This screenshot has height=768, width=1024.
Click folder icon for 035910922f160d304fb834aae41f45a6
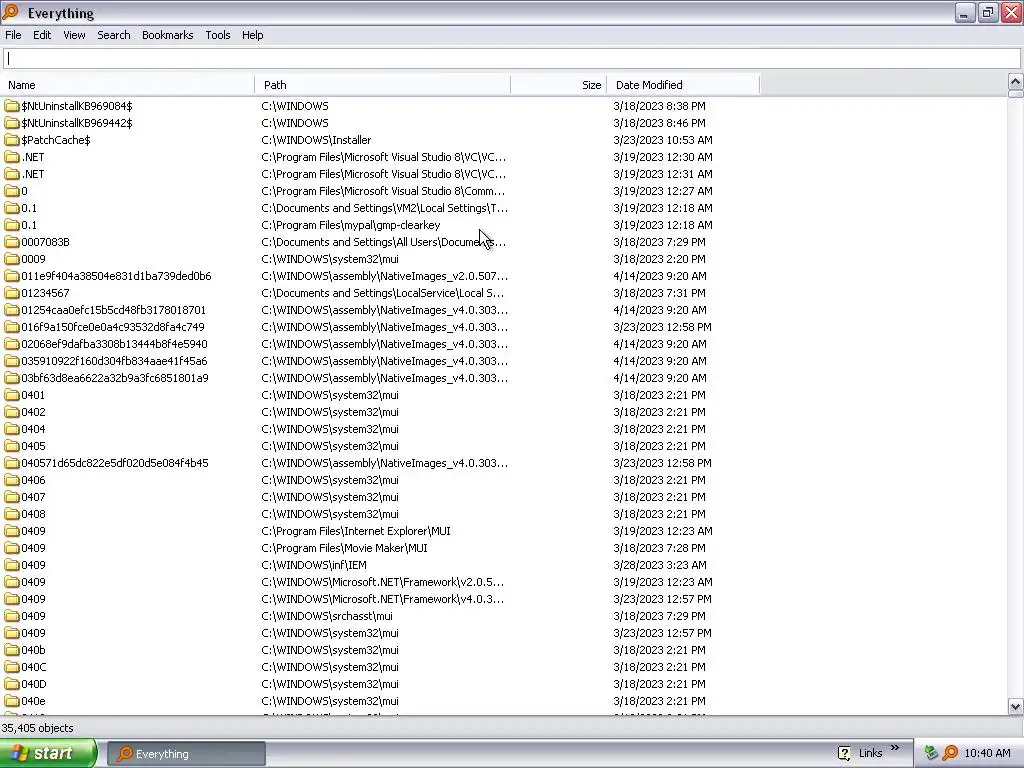[12, 360]
